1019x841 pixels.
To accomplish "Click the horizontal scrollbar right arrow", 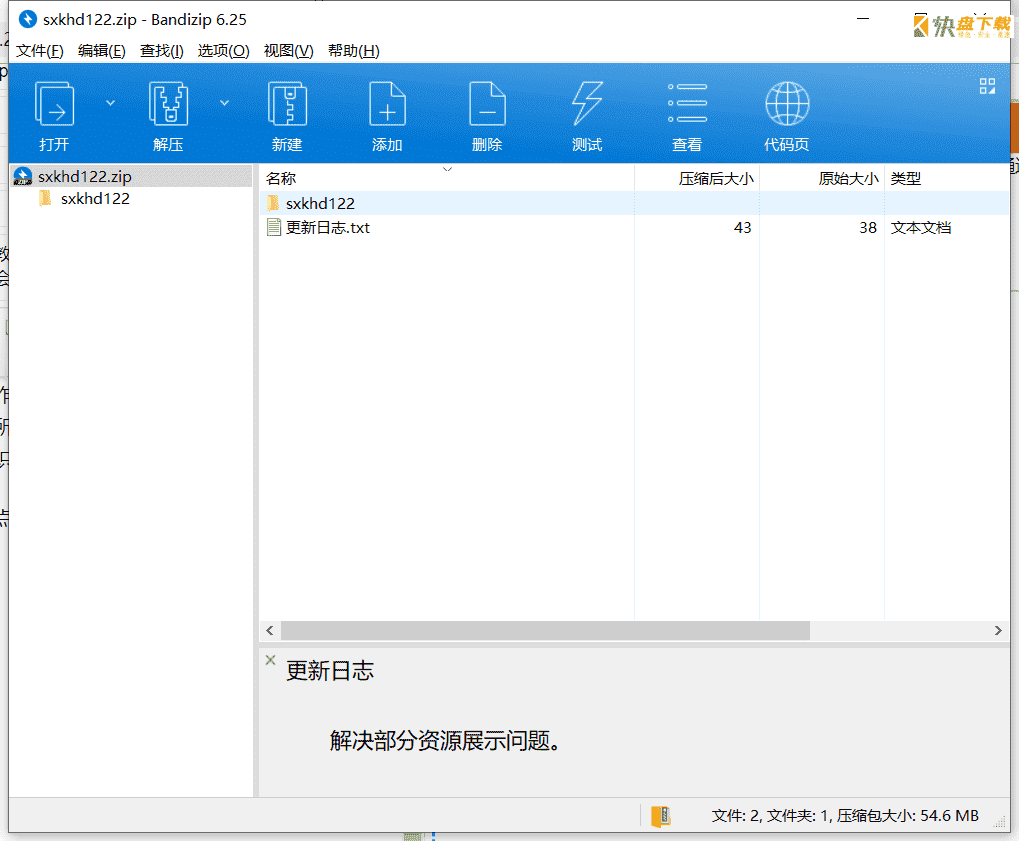I will 998,630.
